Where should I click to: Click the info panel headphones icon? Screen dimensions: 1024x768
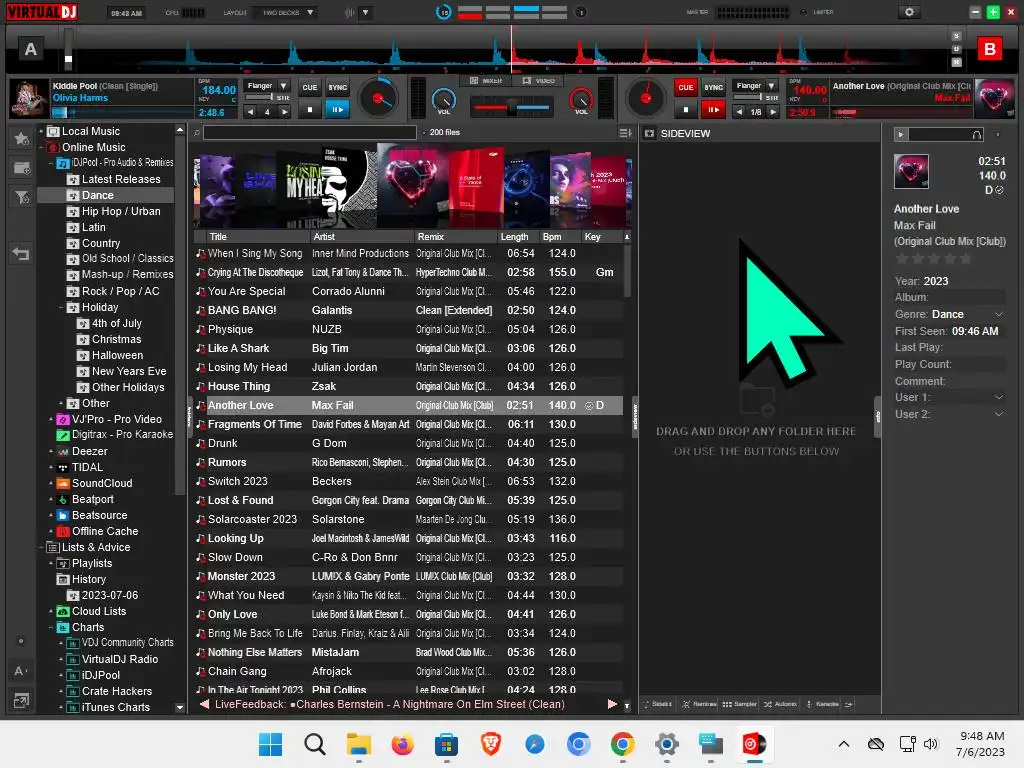coord(976,135)
